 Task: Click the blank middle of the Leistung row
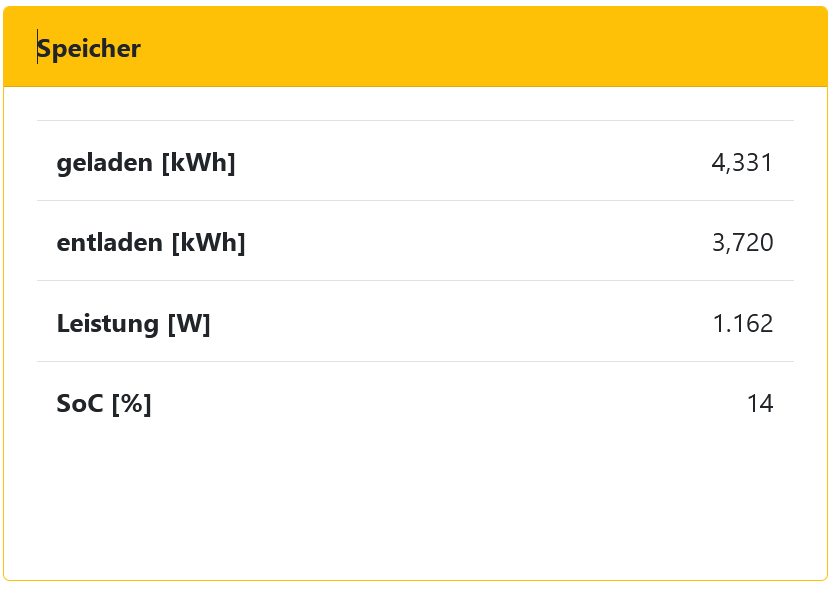point(450,323)
